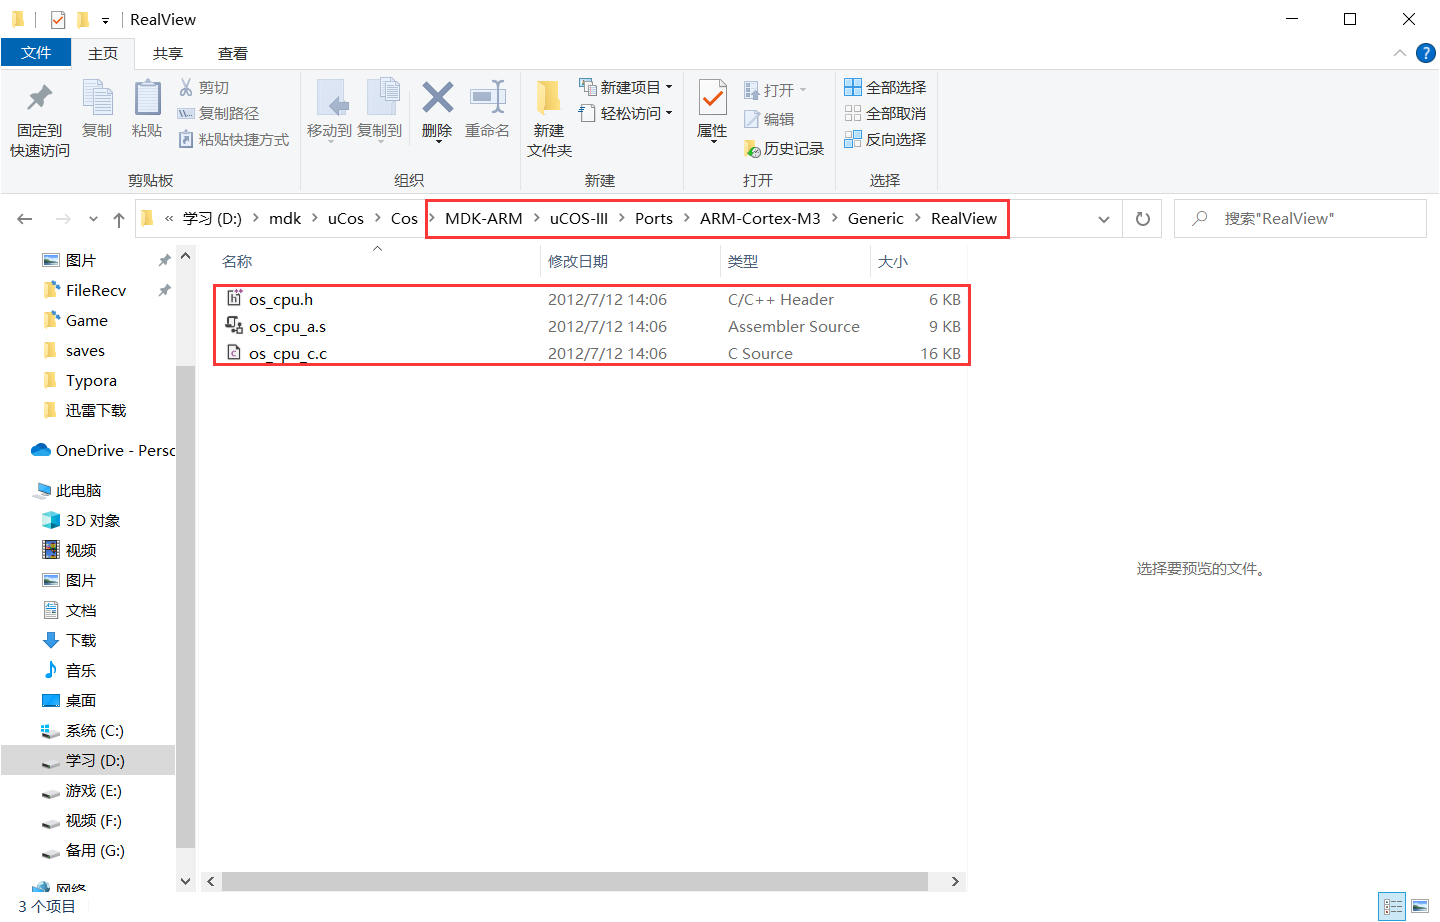Click History (历史记录) button
This screenshot has width=1440, height=922.
(784, 148)
